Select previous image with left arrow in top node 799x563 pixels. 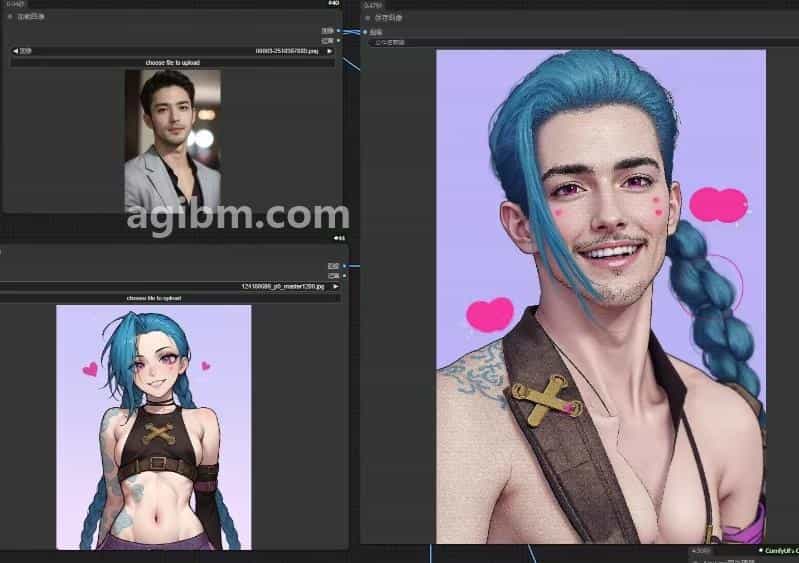pos(15,50)
